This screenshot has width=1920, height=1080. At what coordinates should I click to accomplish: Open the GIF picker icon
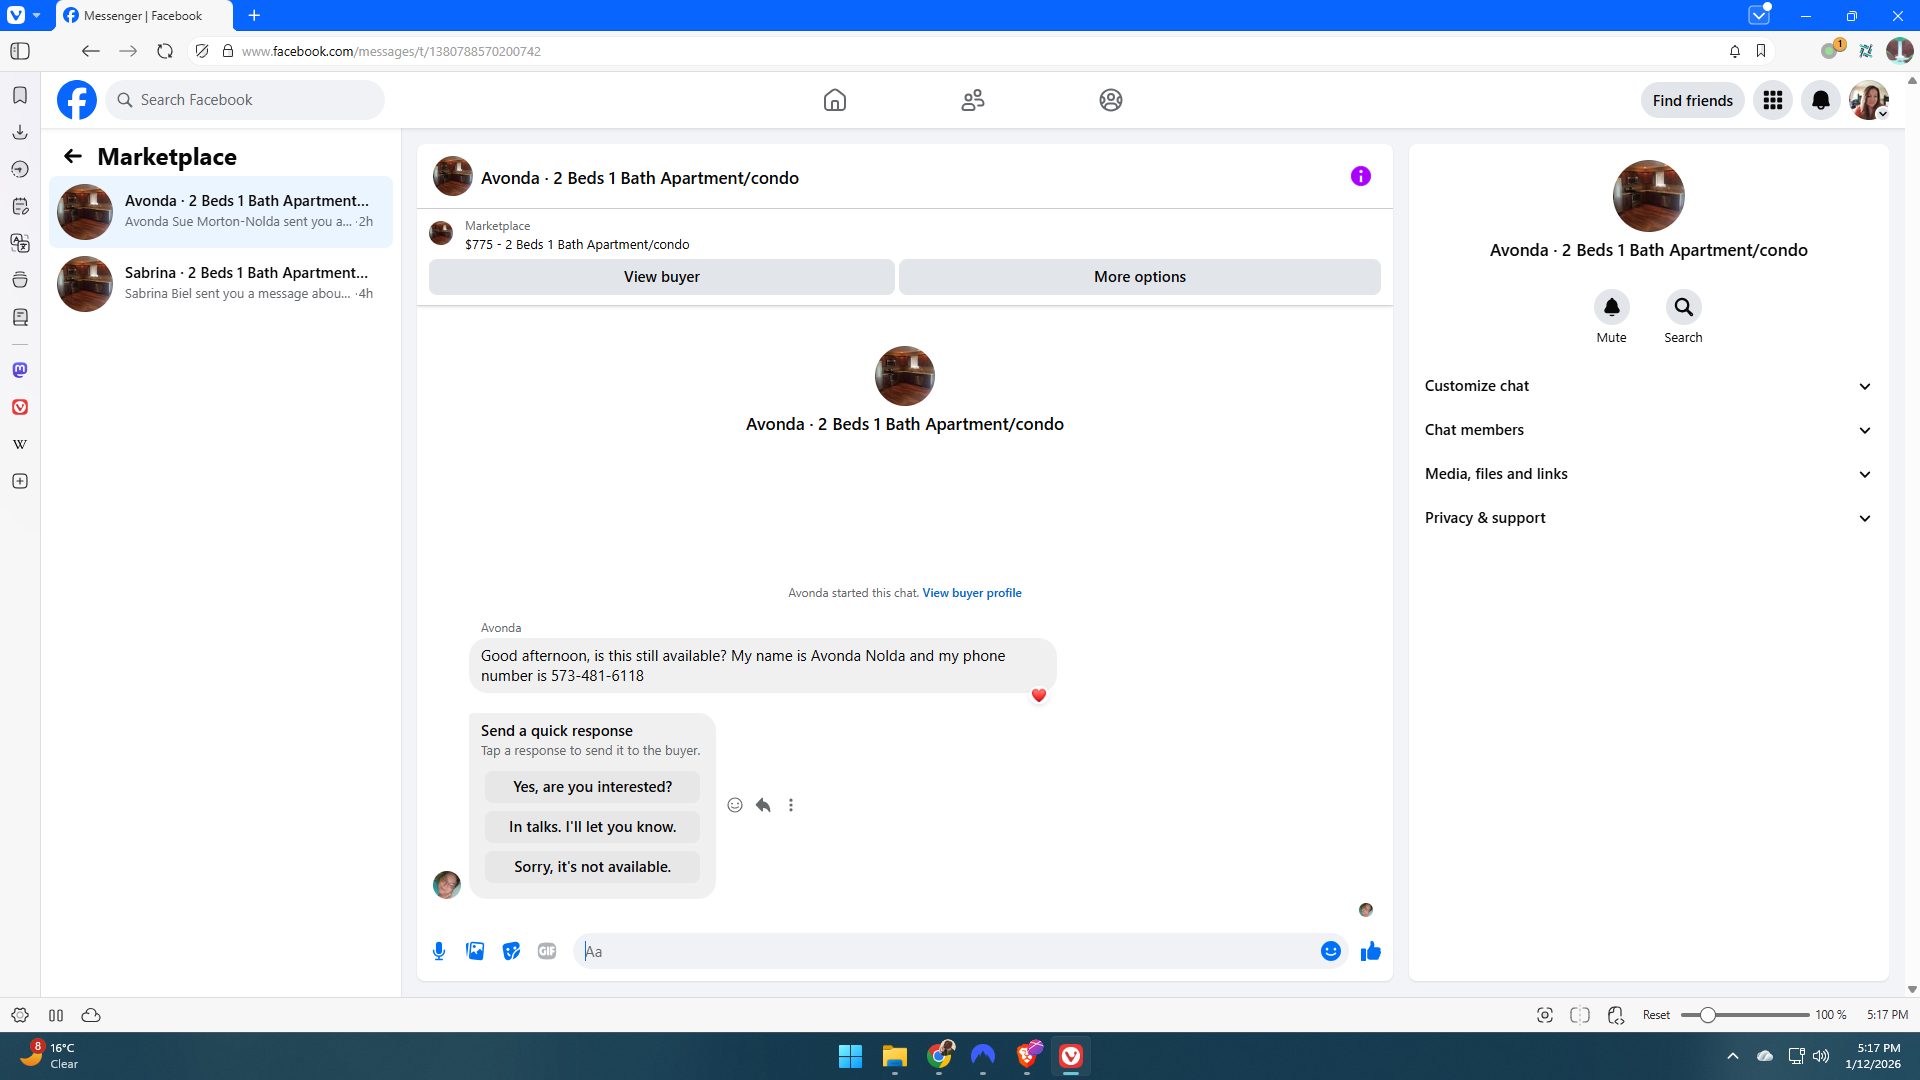click(547, 951)
